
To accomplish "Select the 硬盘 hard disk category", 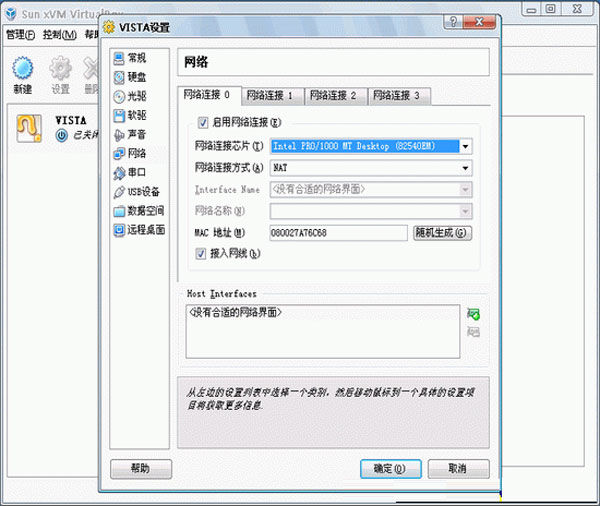I will pos(130,77).
